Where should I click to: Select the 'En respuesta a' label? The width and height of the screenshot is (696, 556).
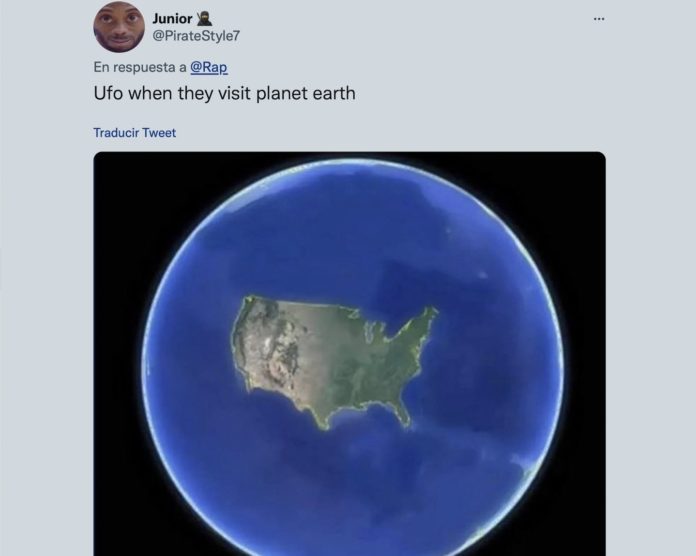coord(140,67)
